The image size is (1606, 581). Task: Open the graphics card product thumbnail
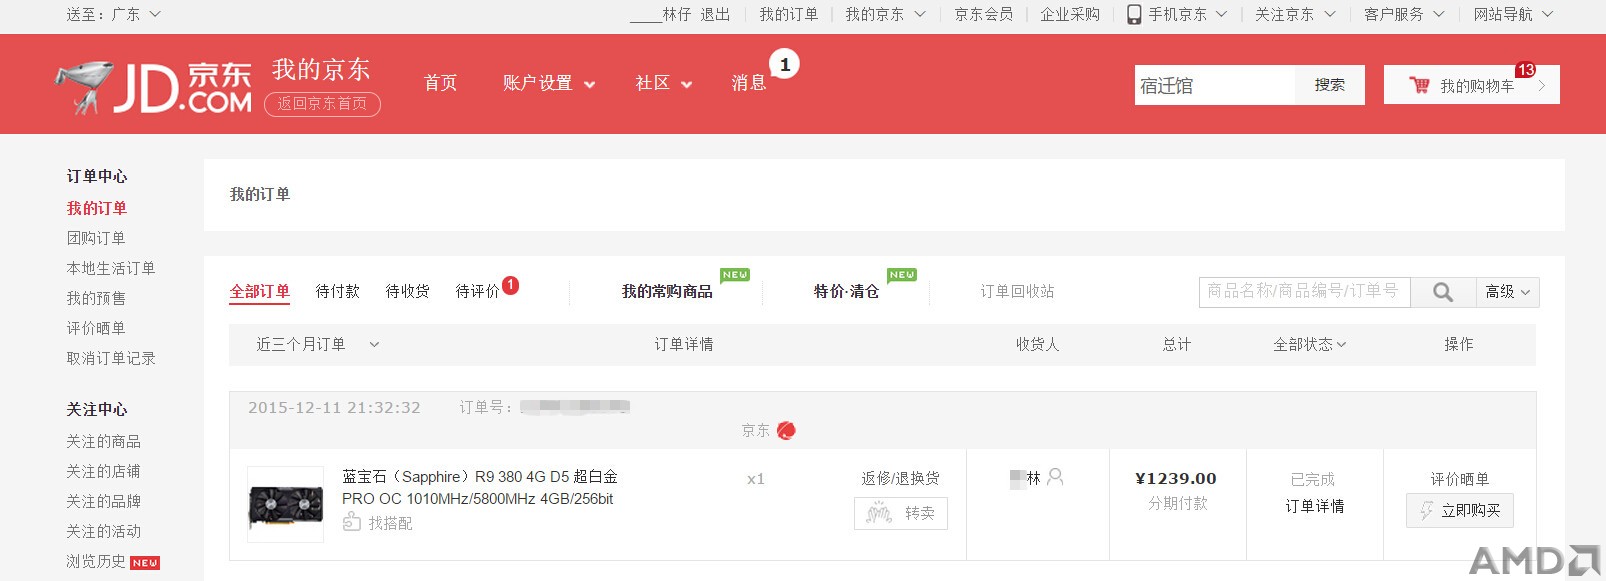[286, 505]
